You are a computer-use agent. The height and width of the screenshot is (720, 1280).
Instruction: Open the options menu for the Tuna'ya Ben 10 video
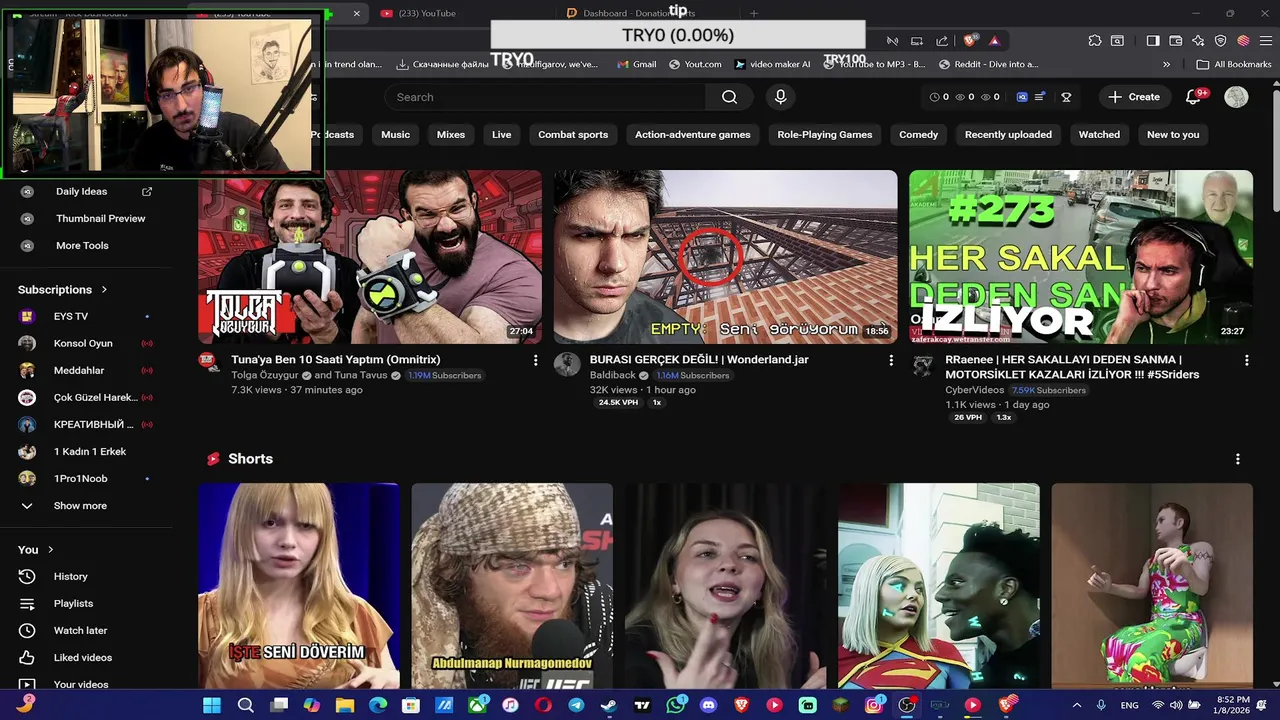click(x=535, y=360)
